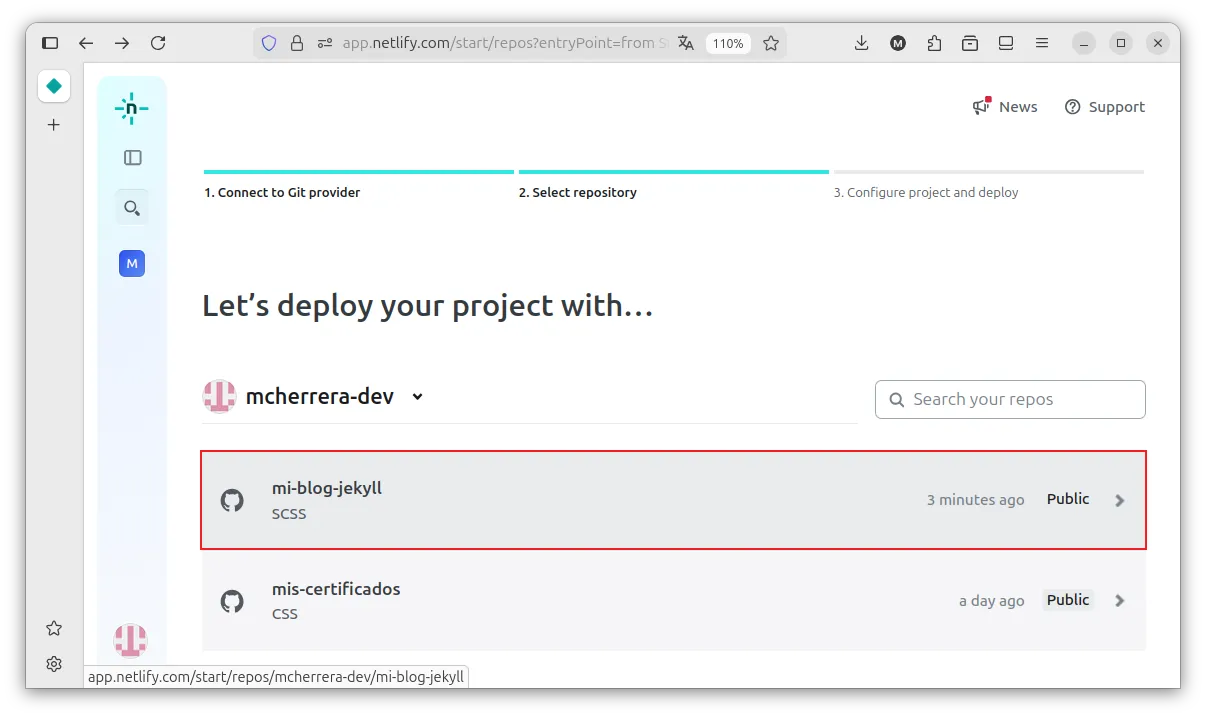Select the blue M team avatar
This screenshot has width=1206, height=717.
[x=132, y=264]
